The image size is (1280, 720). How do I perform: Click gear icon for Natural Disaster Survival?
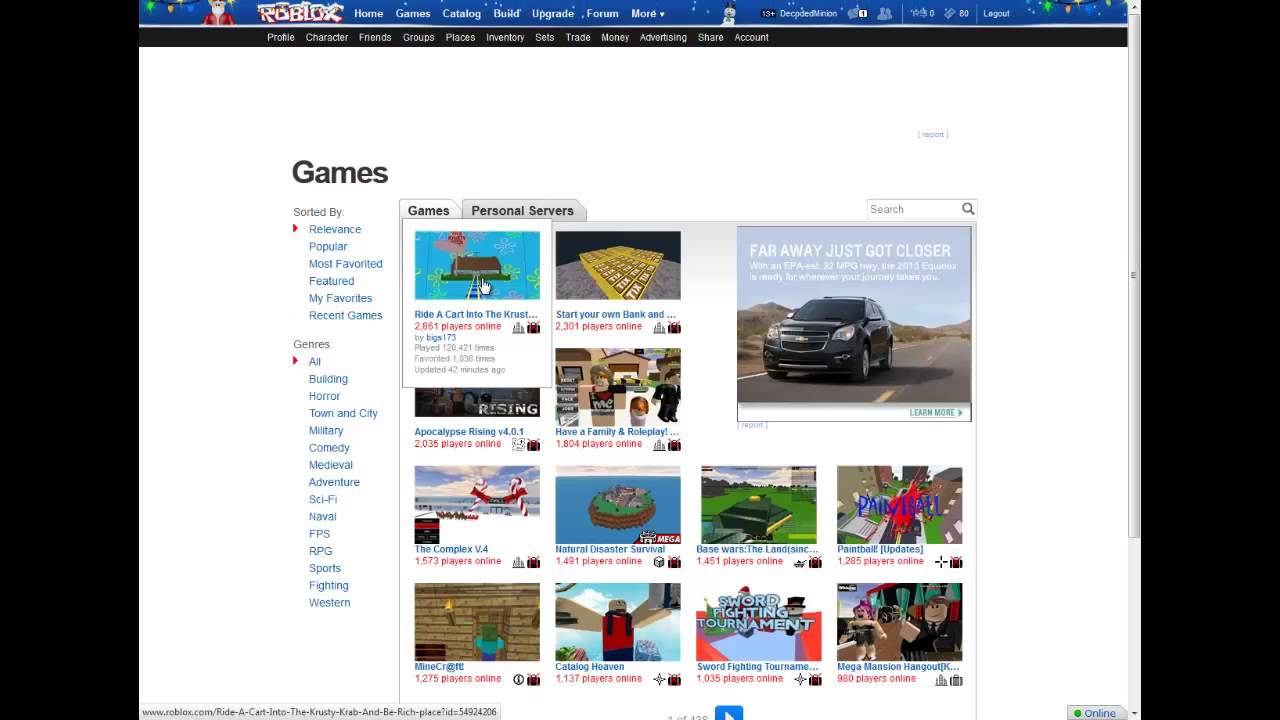tap(674, 562)
